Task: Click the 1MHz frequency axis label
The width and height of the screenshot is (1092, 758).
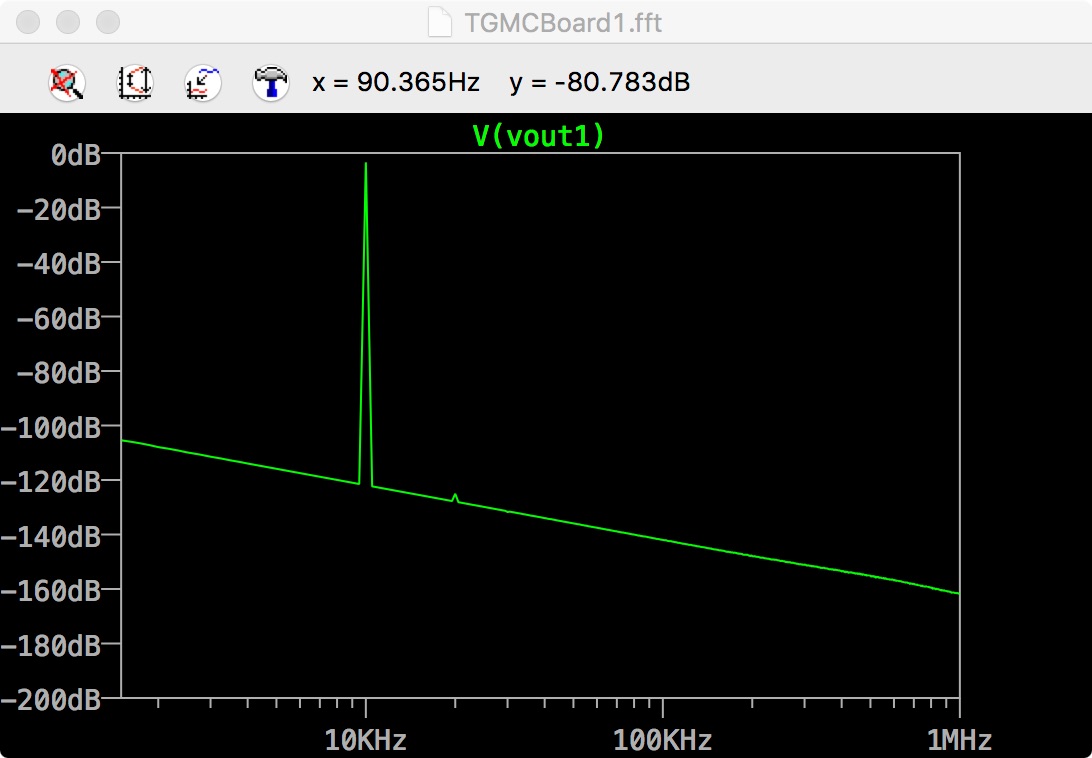Action: [959, 740]
